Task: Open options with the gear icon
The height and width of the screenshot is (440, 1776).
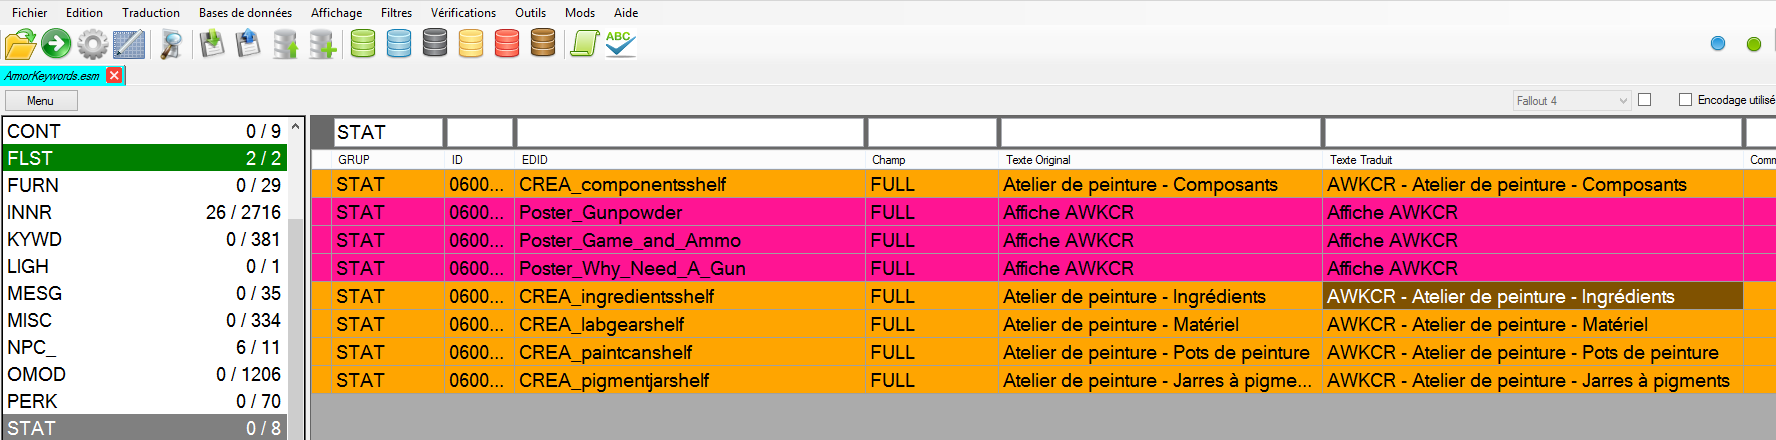Action: 93,44
